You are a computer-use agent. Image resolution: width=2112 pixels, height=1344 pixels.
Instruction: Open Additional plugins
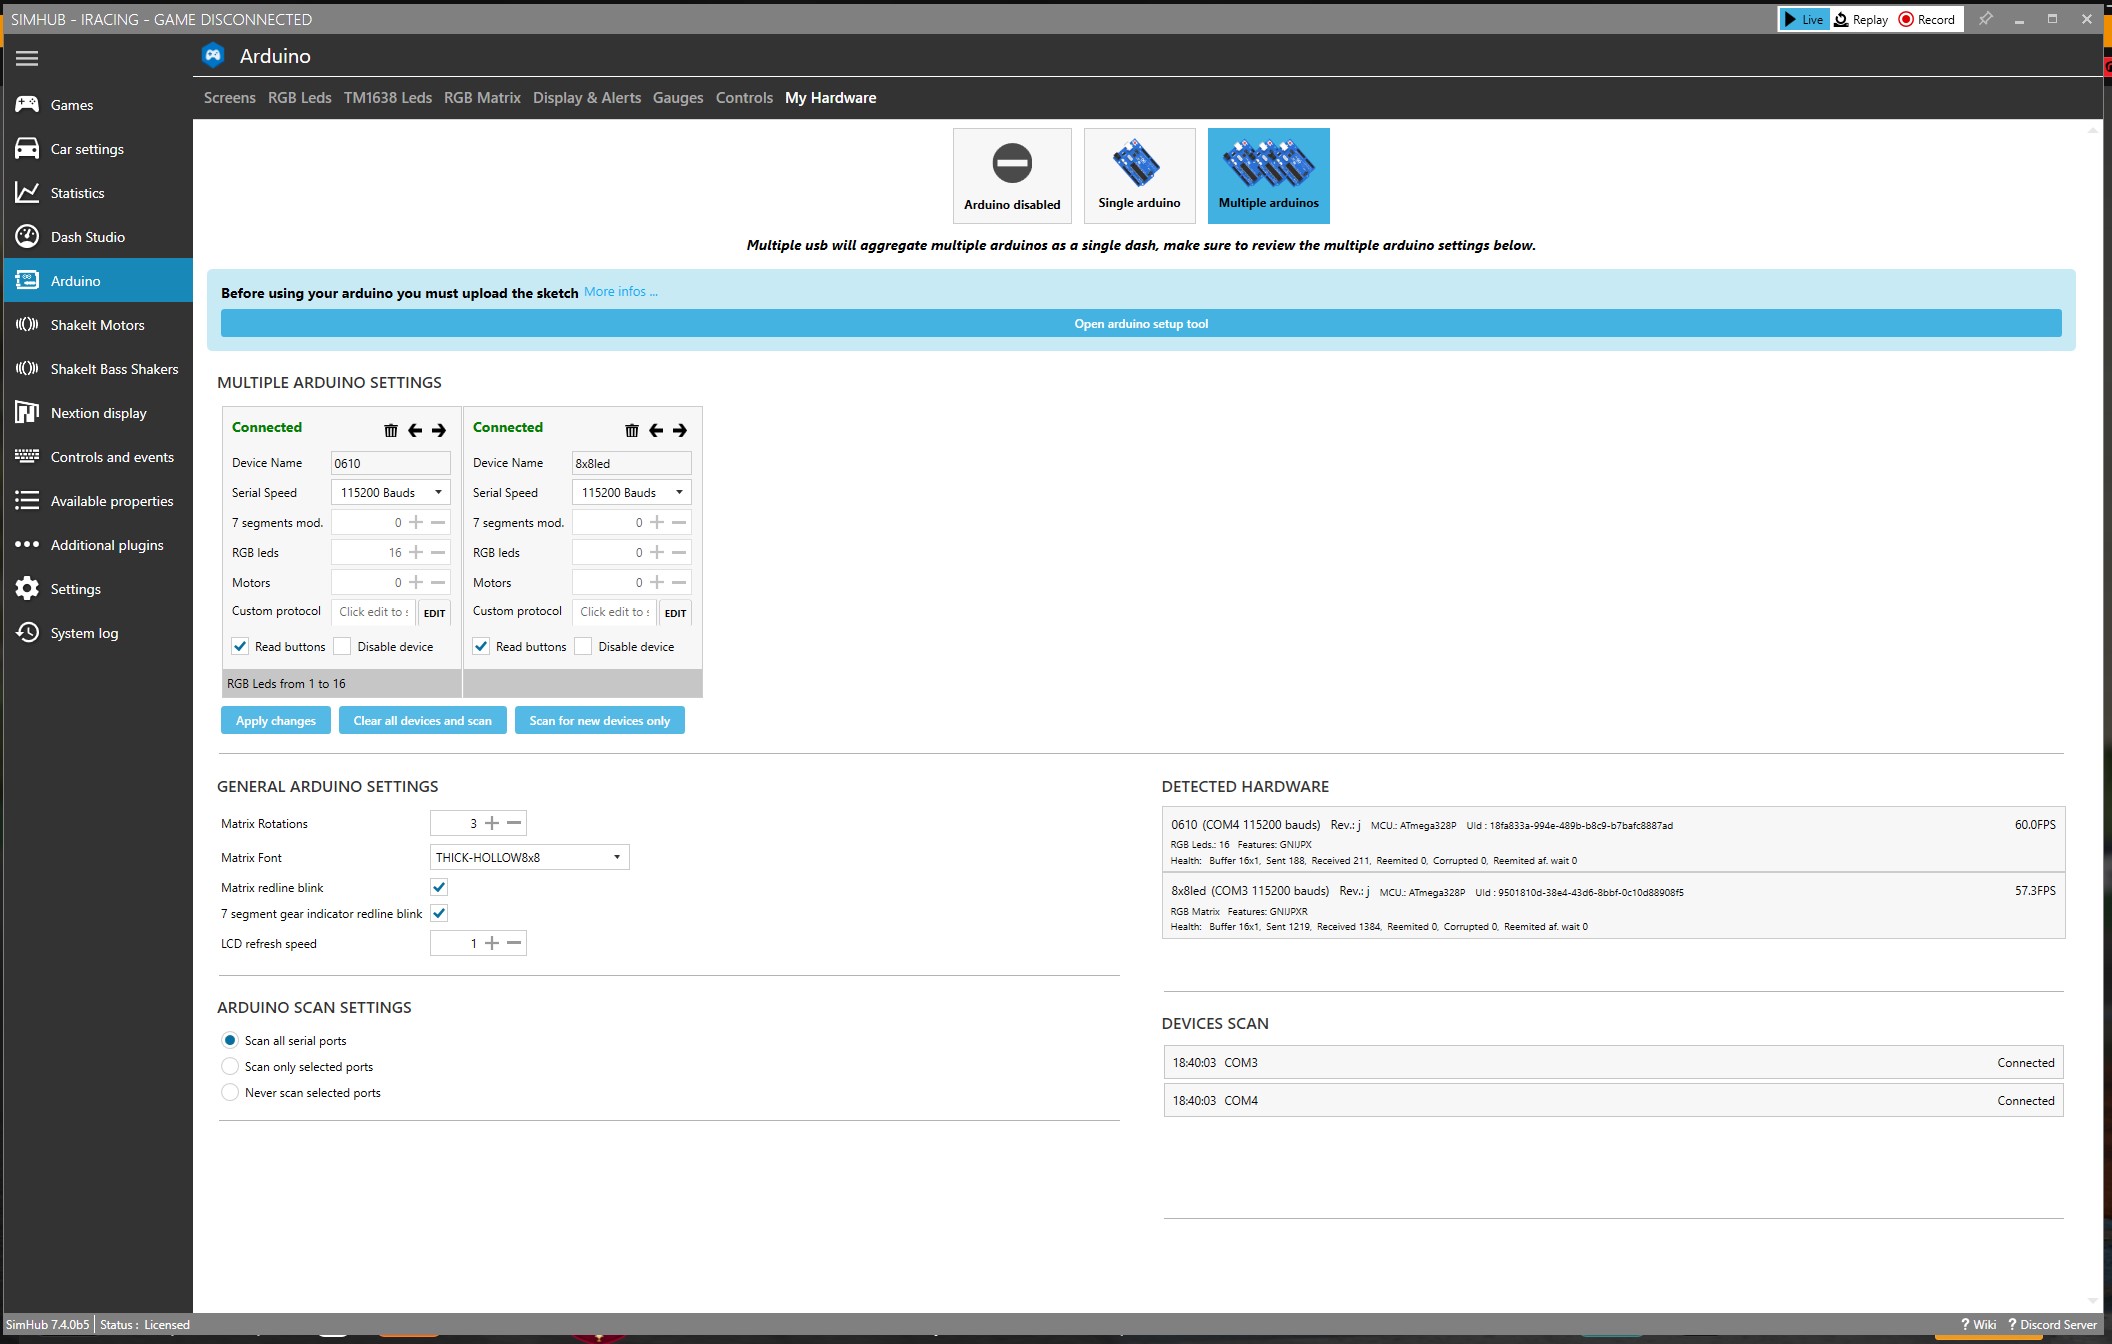click(x=97, y=545)
